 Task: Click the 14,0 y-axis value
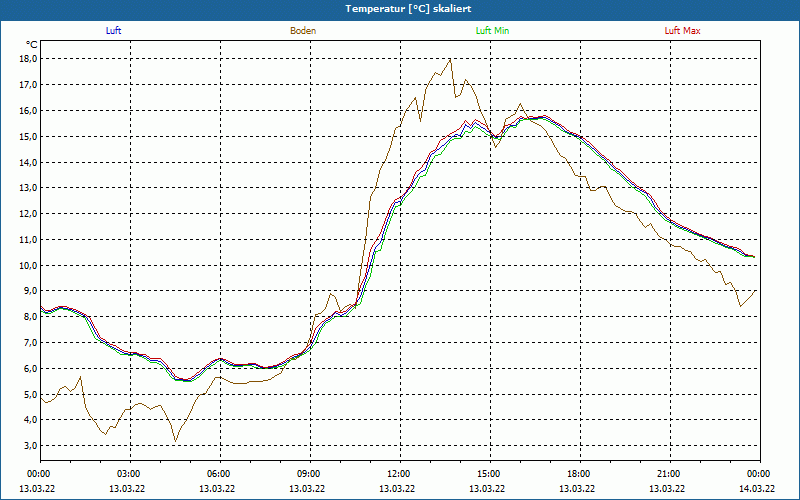click(x=29, y=162)
